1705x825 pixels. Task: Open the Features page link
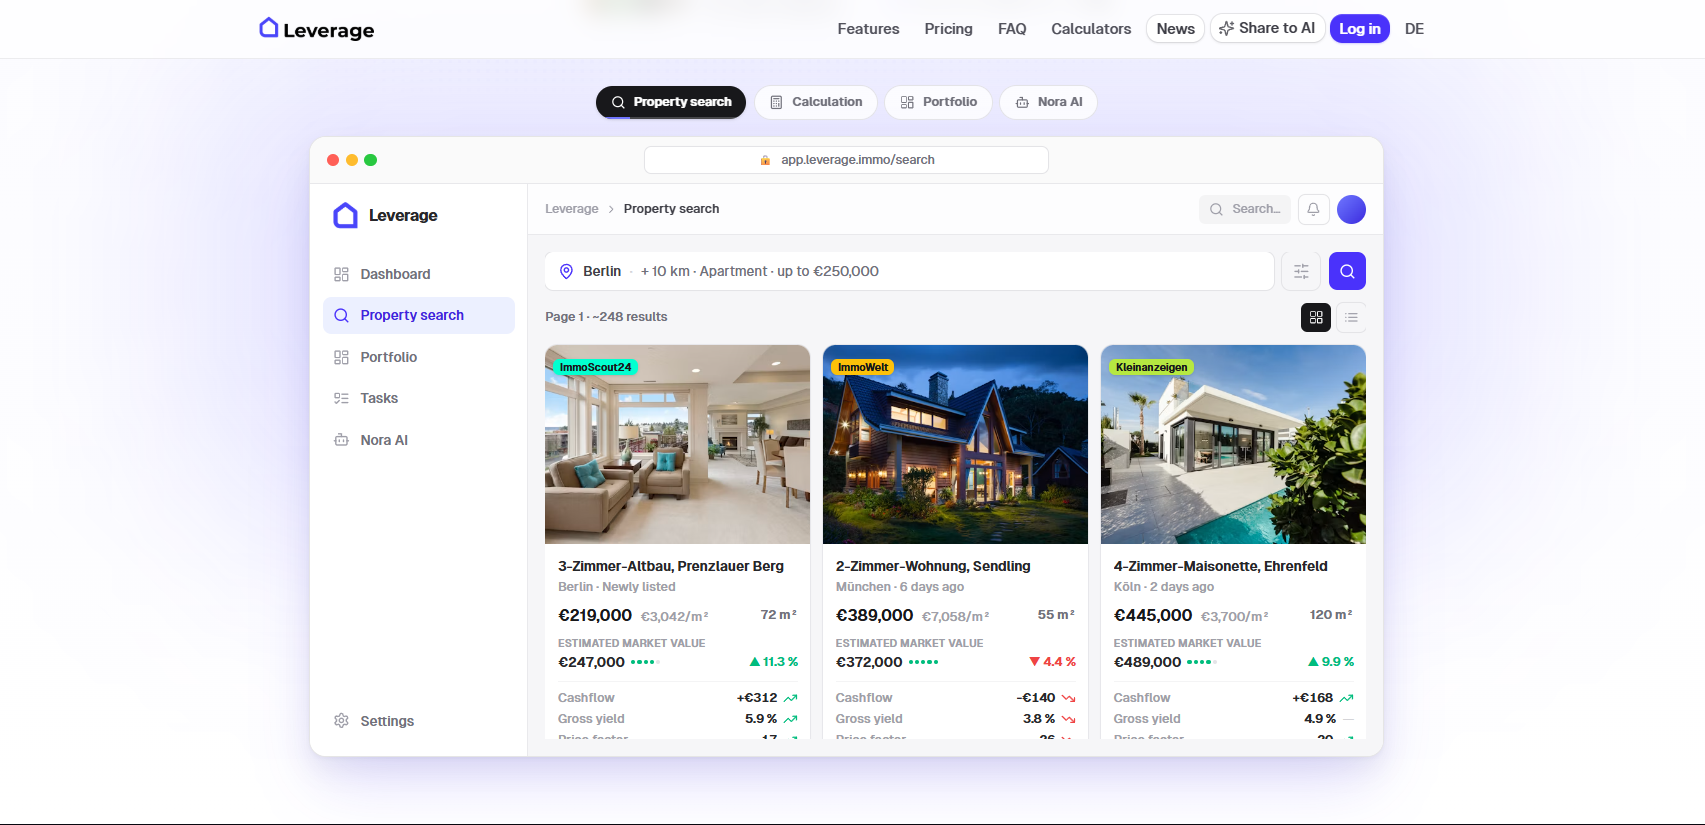pos(868,29)
